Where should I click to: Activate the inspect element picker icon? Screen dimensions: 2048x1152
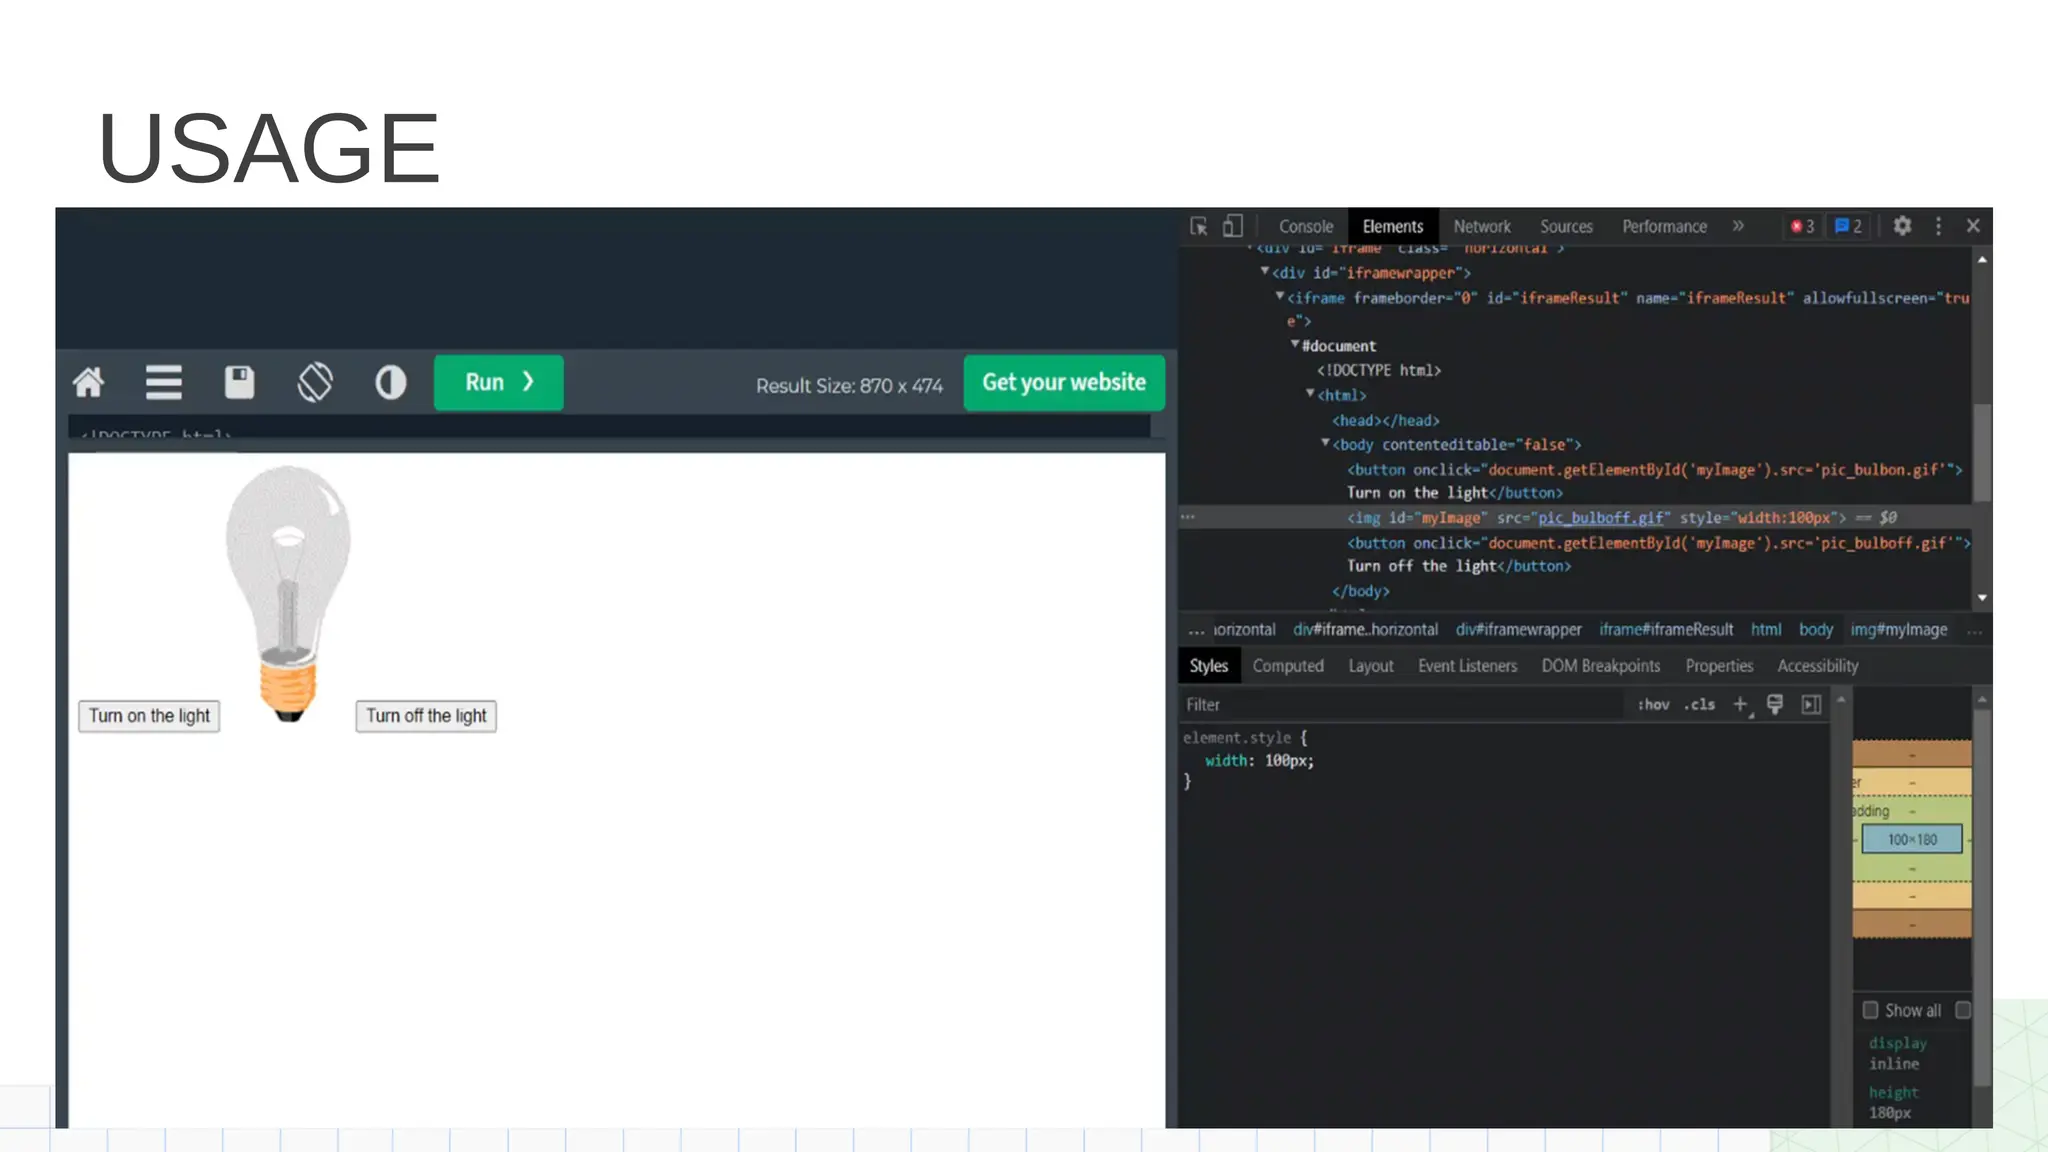point(1199,226)
